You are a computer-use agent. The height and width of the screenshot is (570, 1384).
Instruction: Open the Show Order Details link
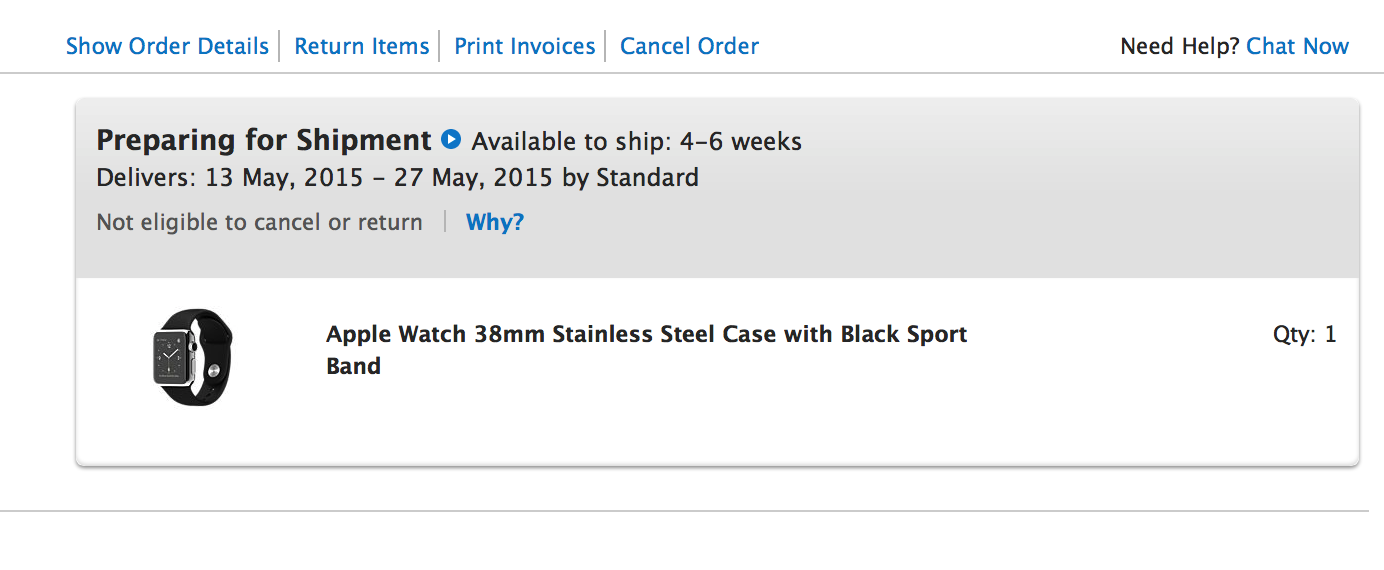click(x=167, y=46)
